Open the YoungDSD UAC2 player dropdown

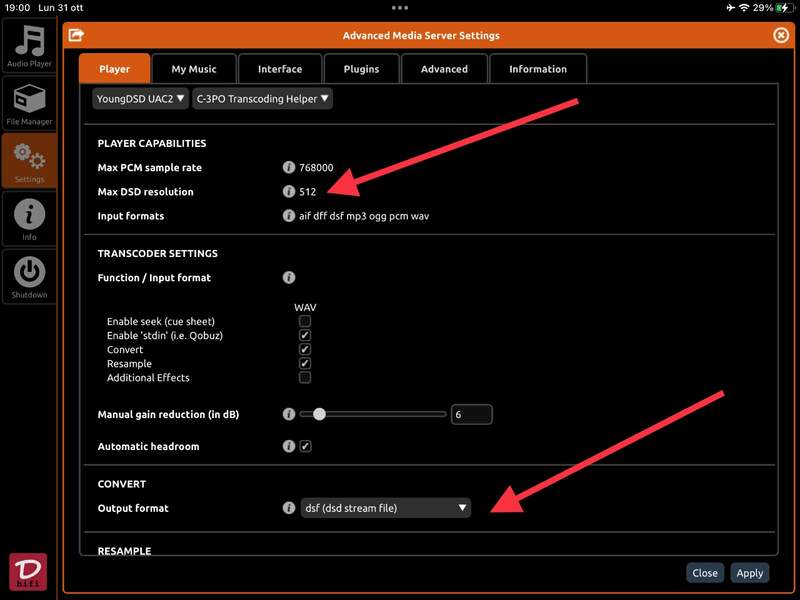click(139, 99)
